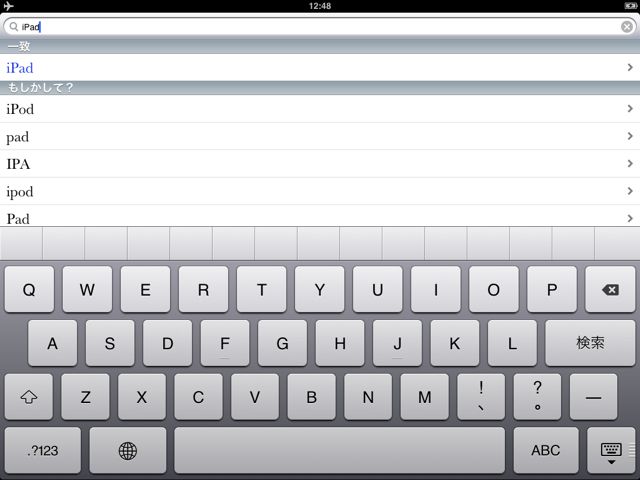Image resolution: width=640 pixels, height=480 pixels.
Task: Open the iPod suggestion chevron
Action: point(630,109)
